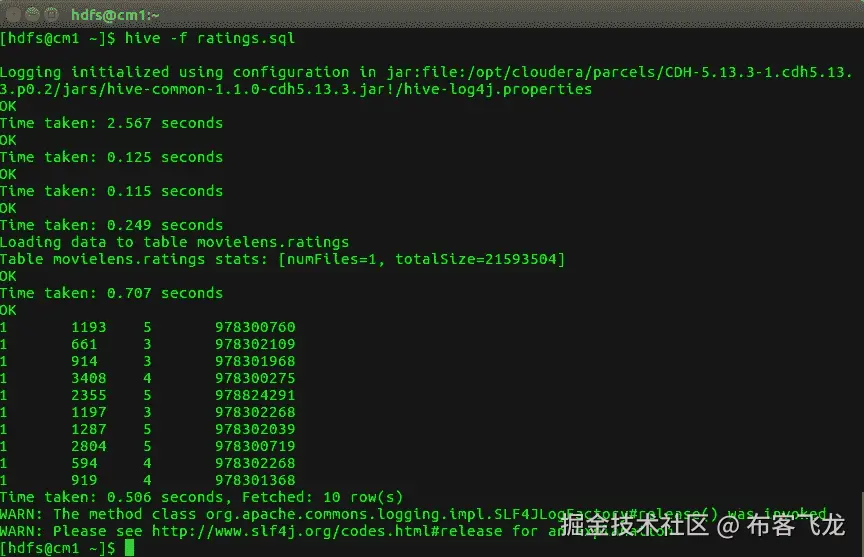
Task: Click the hdfs@cm1:~ window title
Action: coord(116,15)
